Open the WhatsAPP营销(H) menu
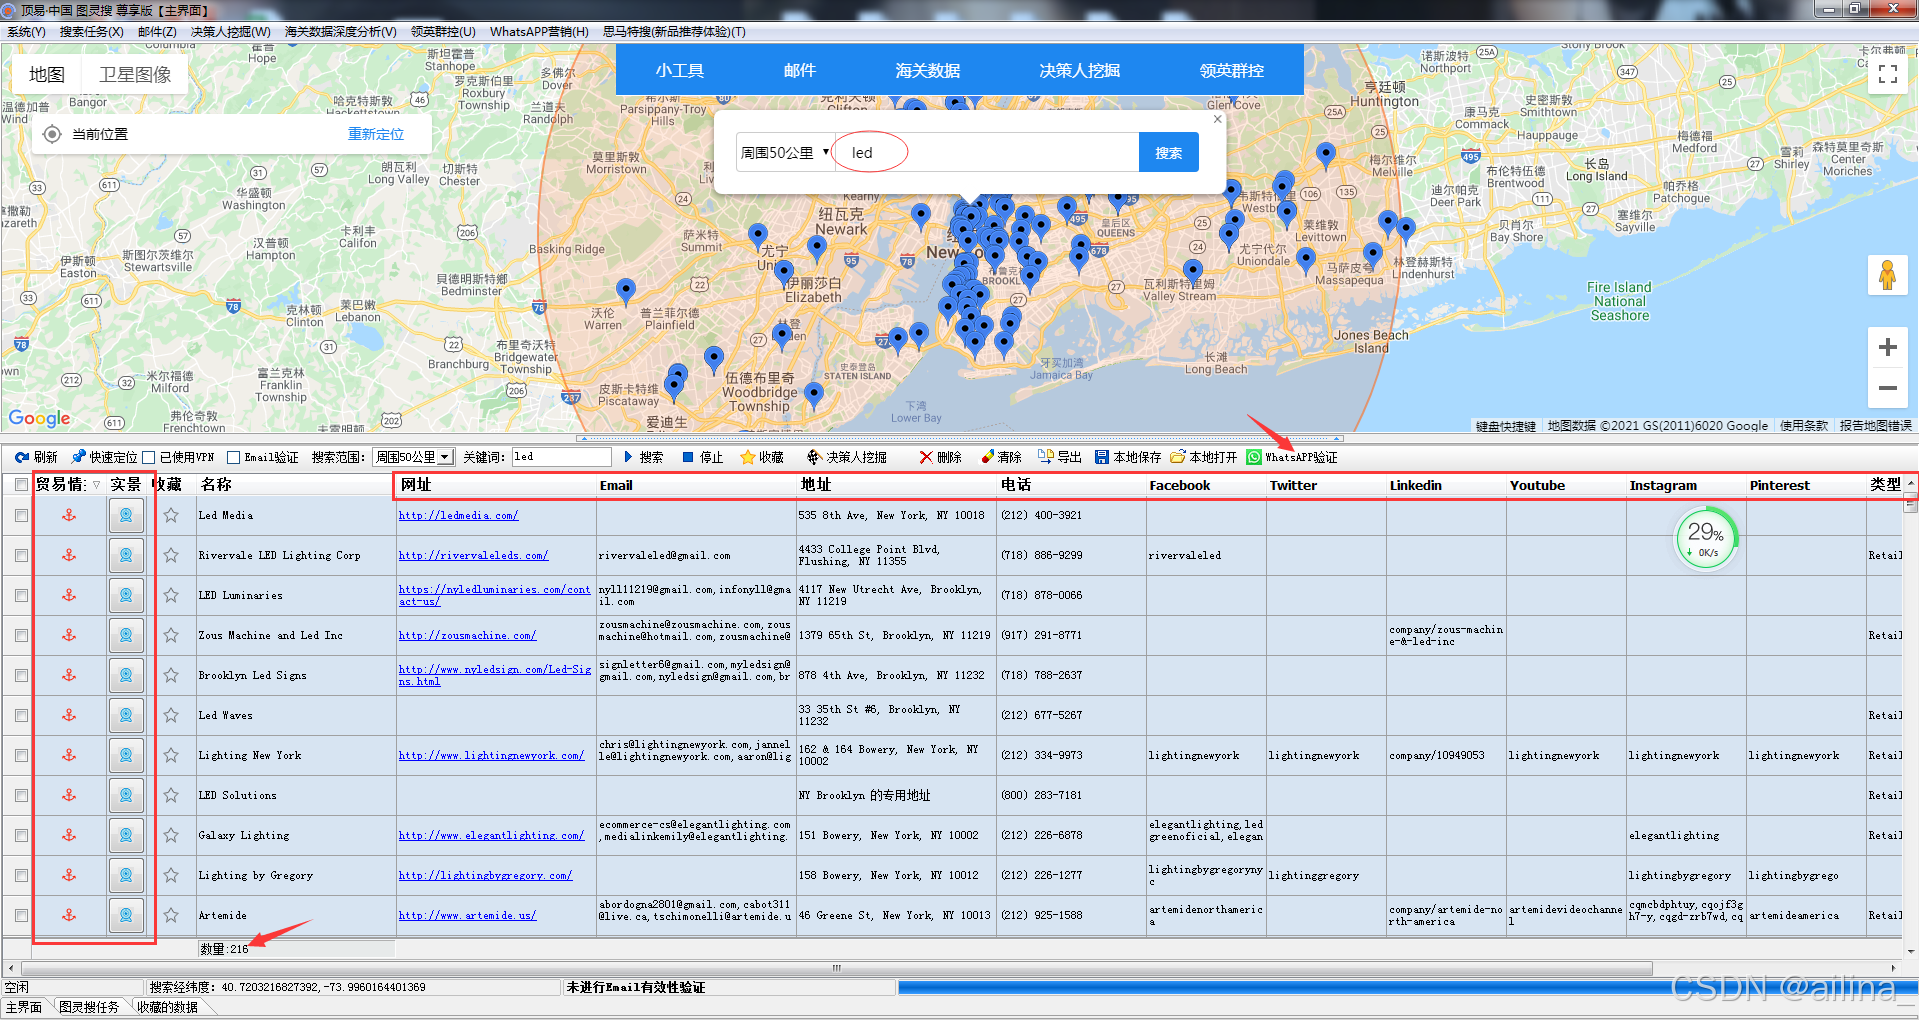1919x1020 pixels. [539, 32]
